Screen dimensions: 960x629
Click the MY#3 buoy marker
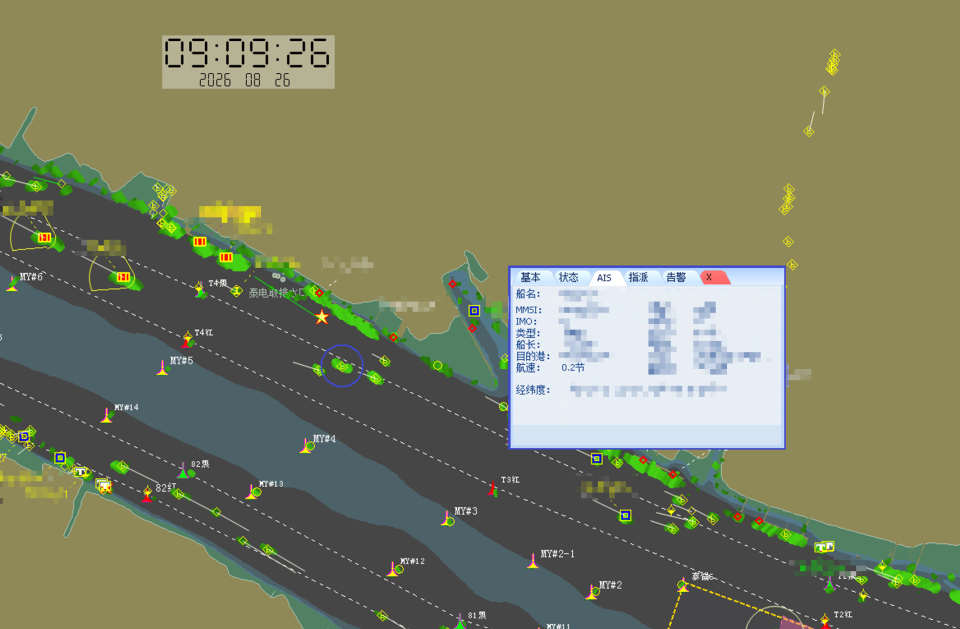(x=446, y=518)
